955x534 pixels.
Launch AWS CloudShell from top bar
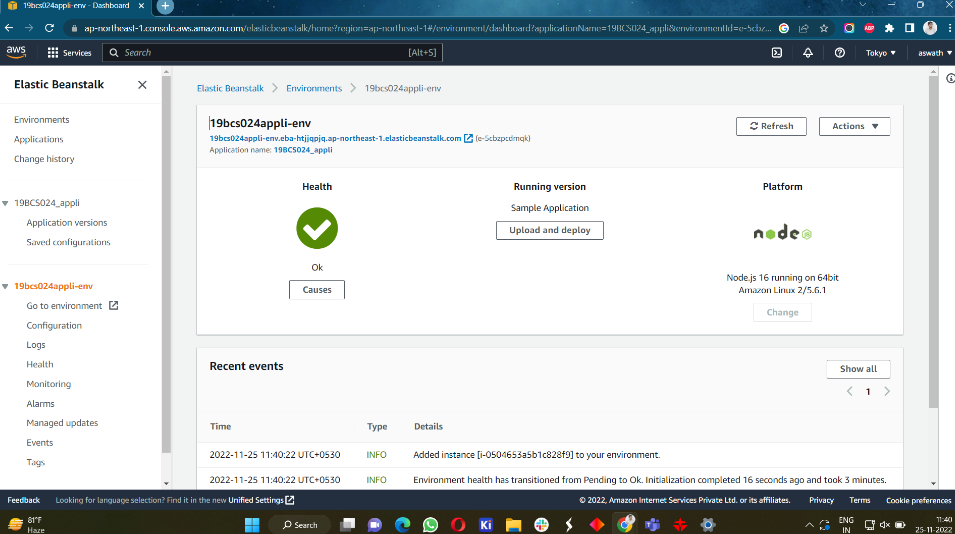coord(777,53)
